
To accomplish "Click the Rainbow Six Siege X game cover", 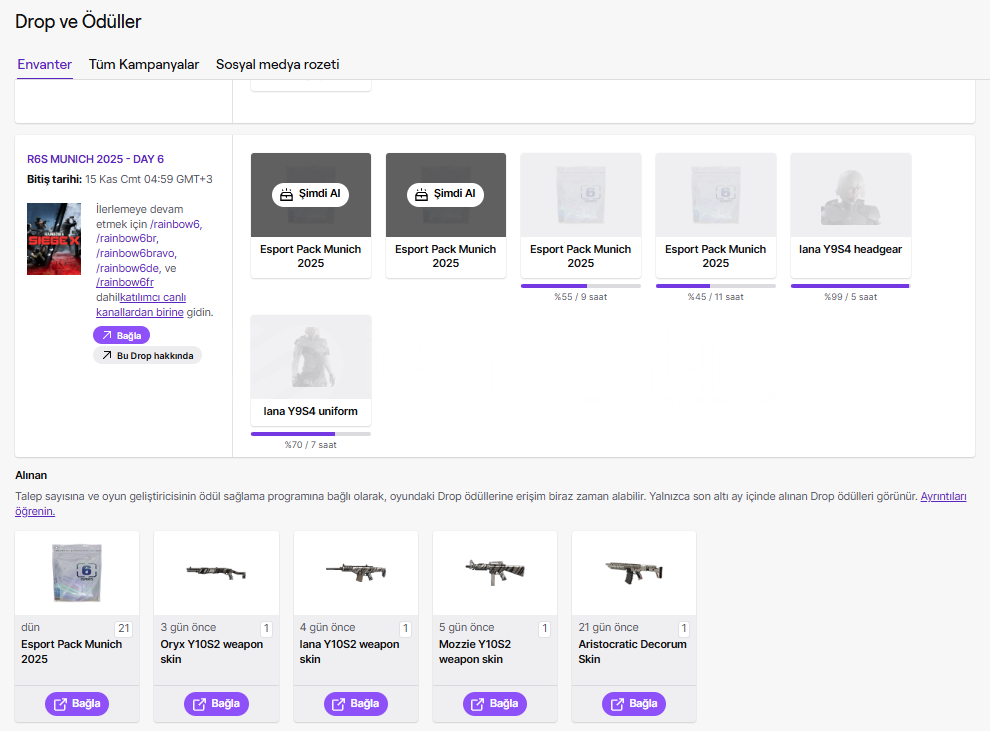I will click(x=54, y=239).
